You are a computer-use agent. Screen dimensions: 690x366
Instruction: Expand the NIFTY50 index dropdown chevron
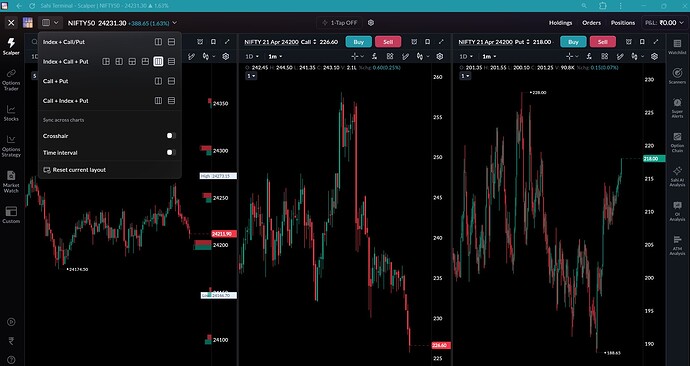click(175, 23)
